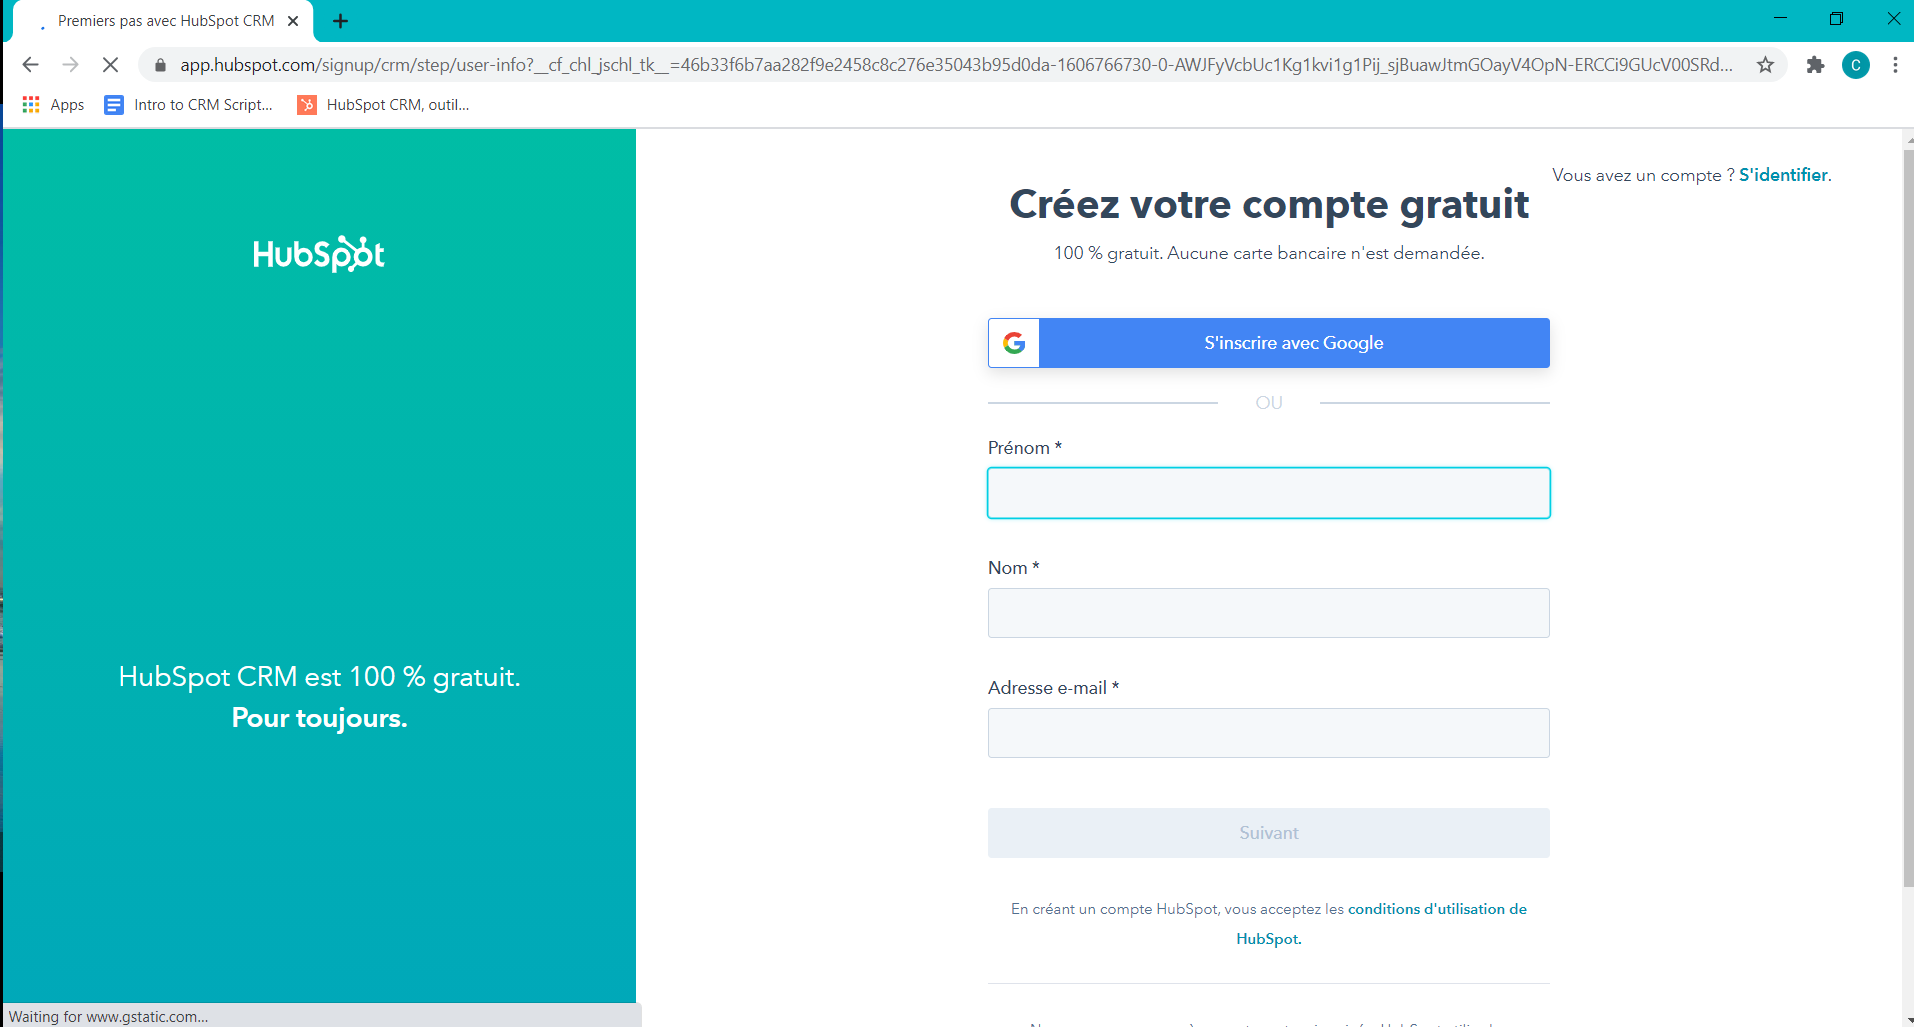Click the heading 'Créez votre compte gratuit'
The image size is (1914, 1027).
pyautogui.click(x=1269, y=205)
